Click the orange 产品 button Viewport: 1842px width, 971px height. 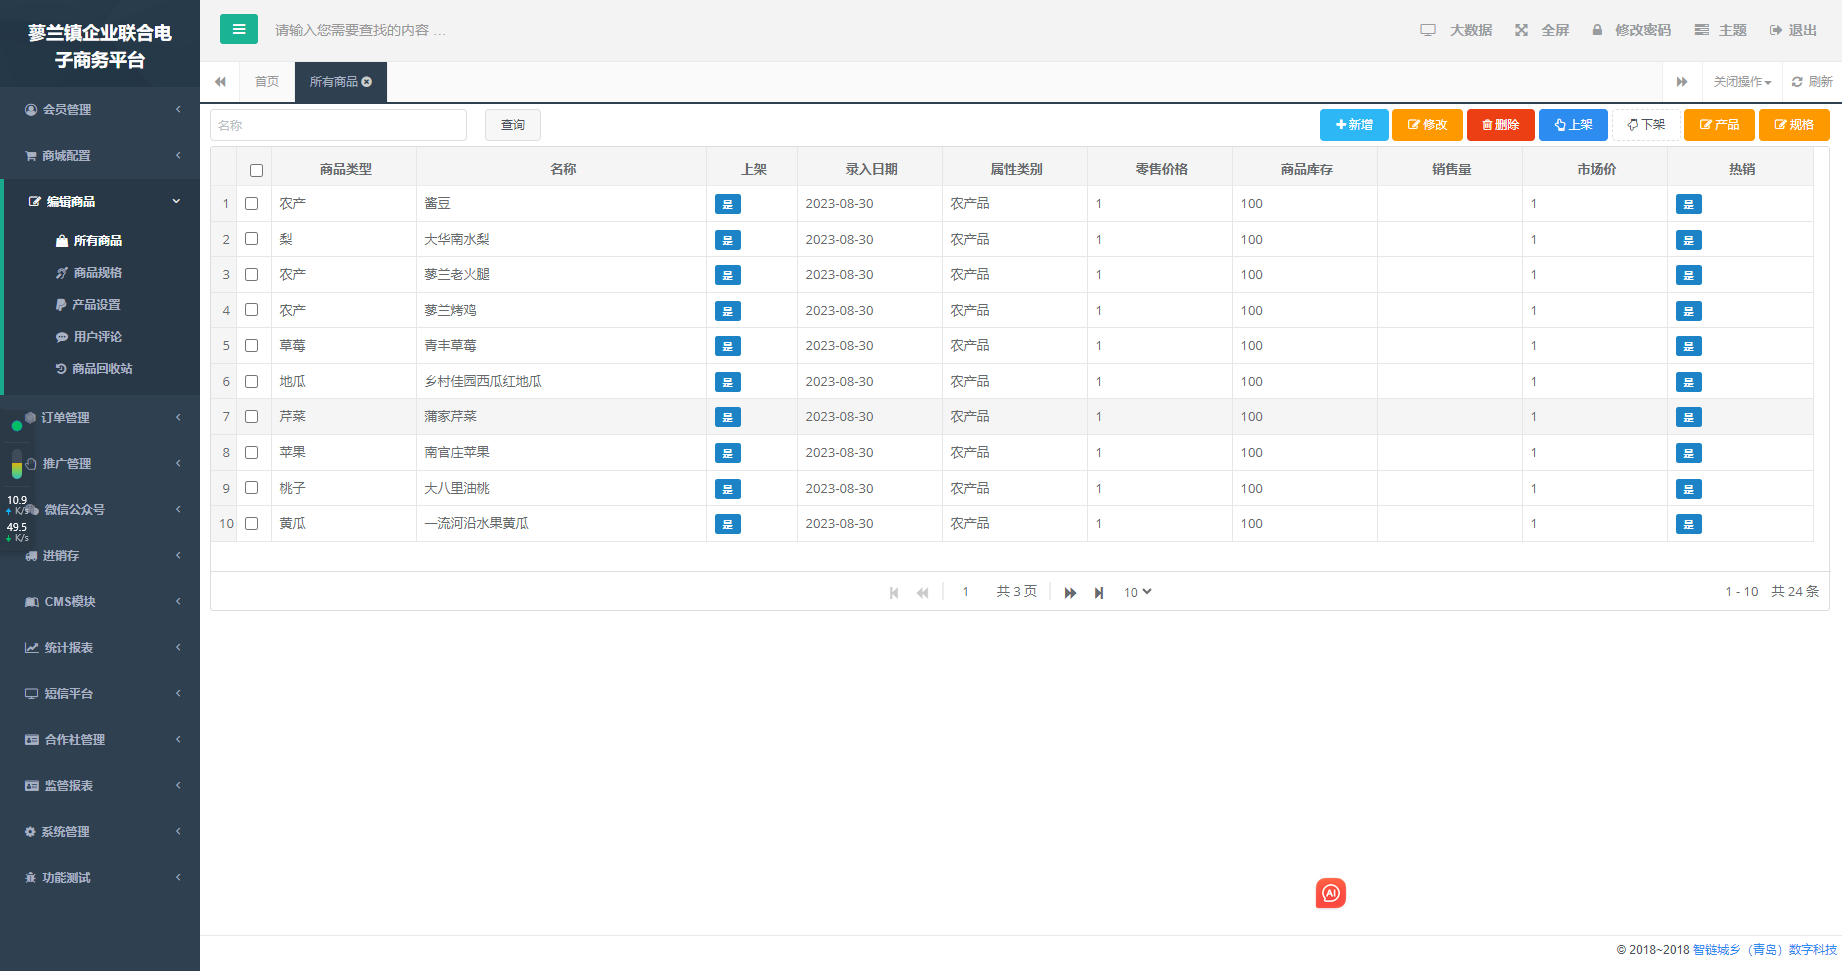coord(1719,125)
